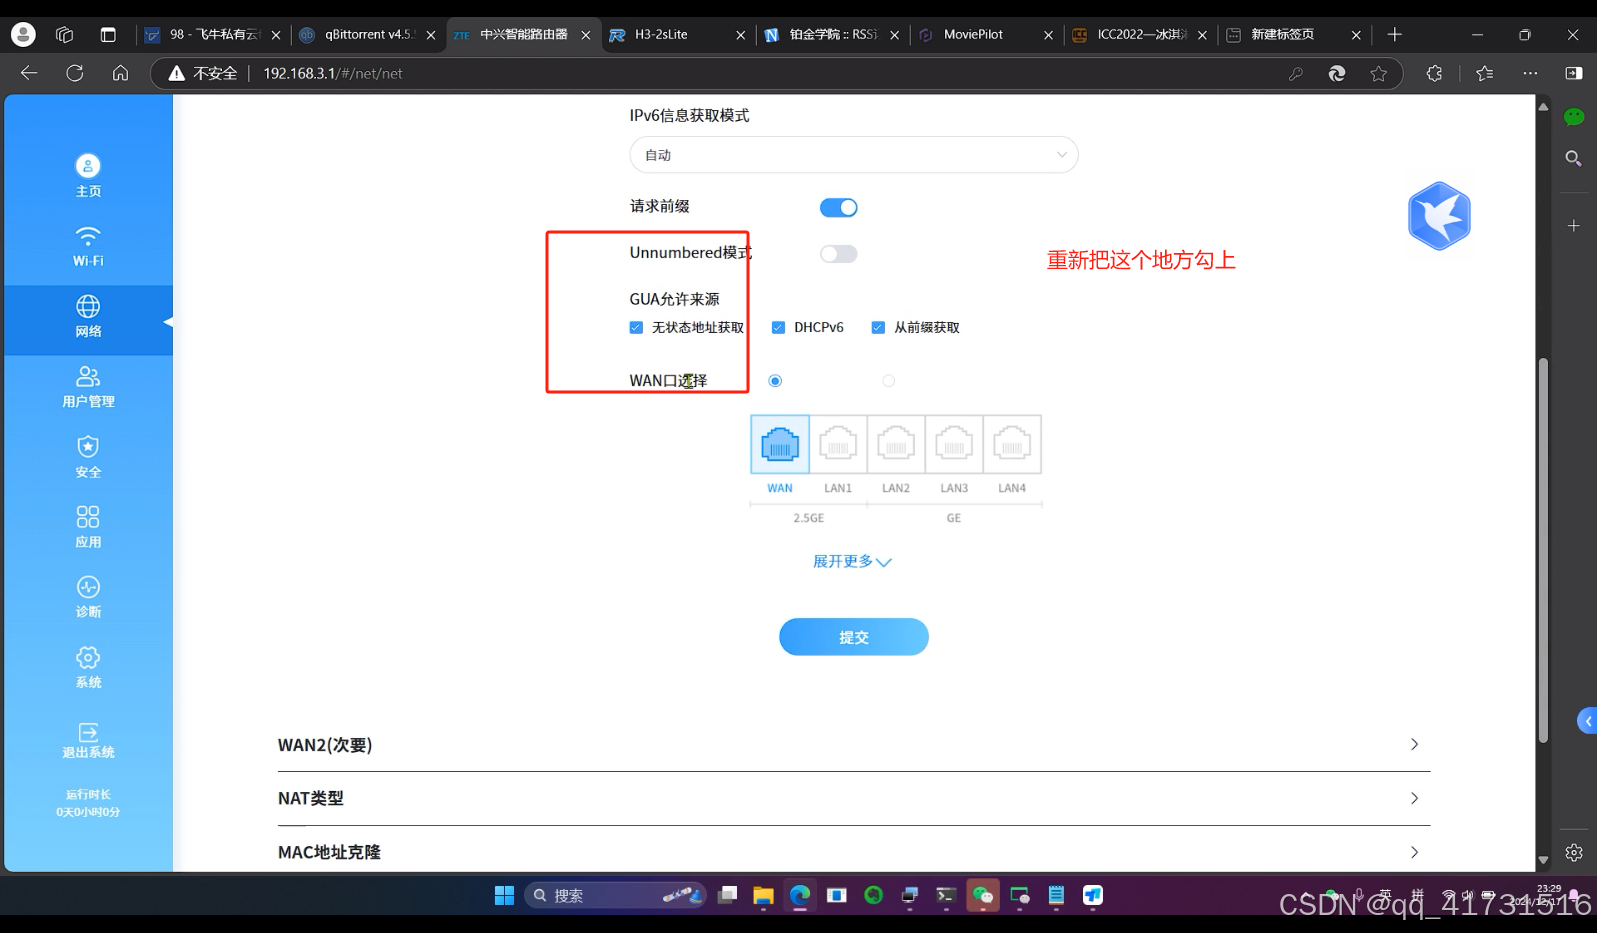Expand the NAT类型 section

(854, 798)
